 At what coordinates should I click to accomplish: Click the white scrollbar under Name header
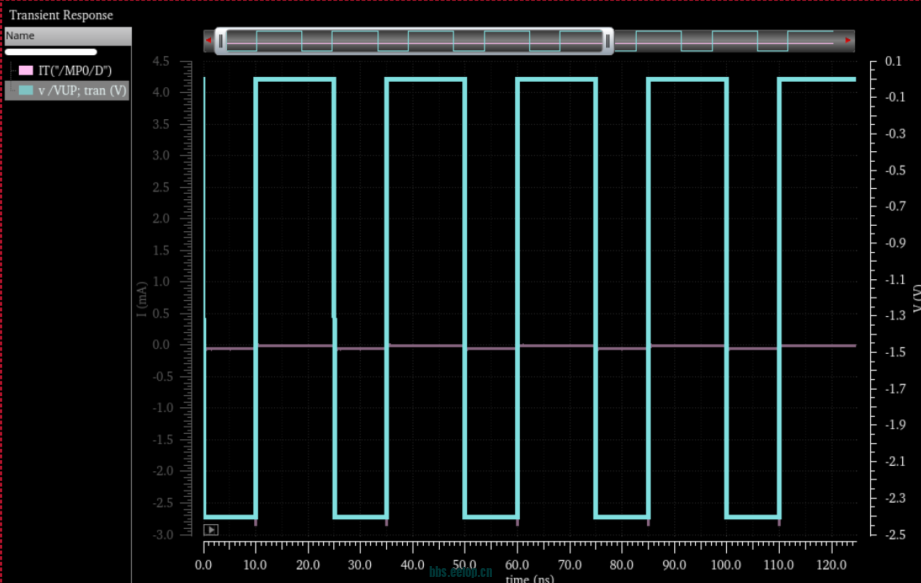click(x=51, y=51)
